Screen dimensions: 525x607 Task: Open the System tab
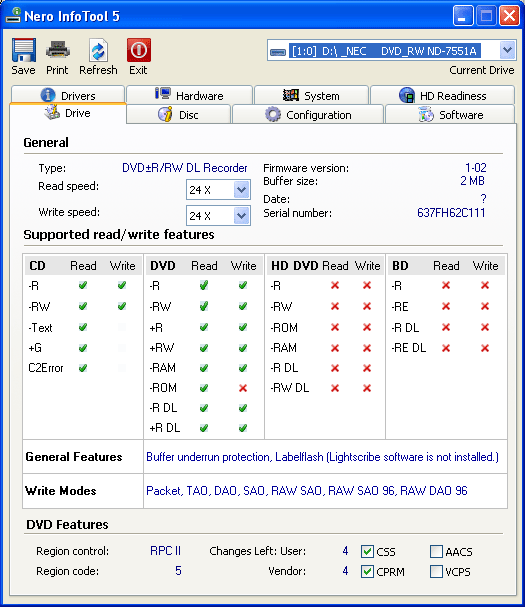pos(311,95)
